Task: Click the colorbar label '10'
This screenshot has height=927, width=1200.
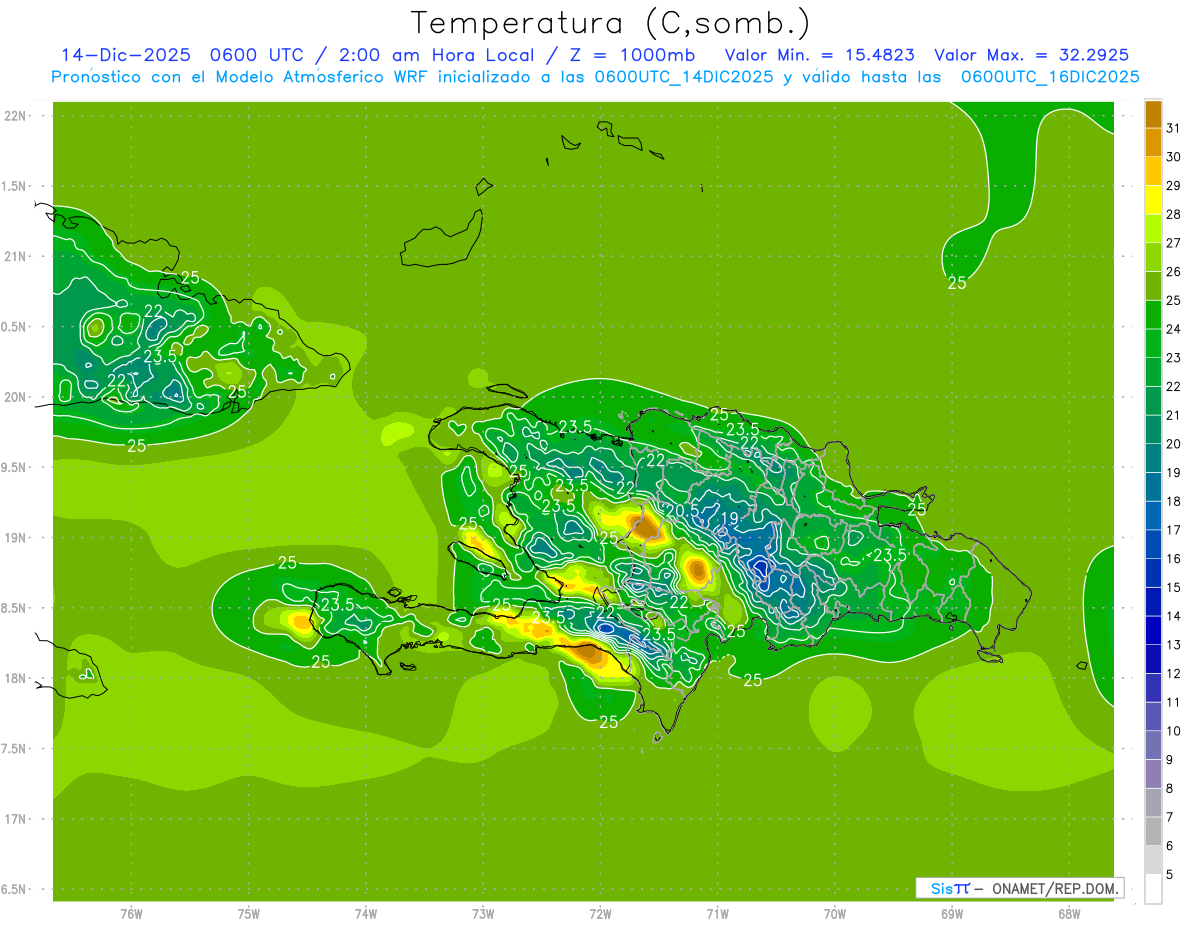Action: point(1173,731)
